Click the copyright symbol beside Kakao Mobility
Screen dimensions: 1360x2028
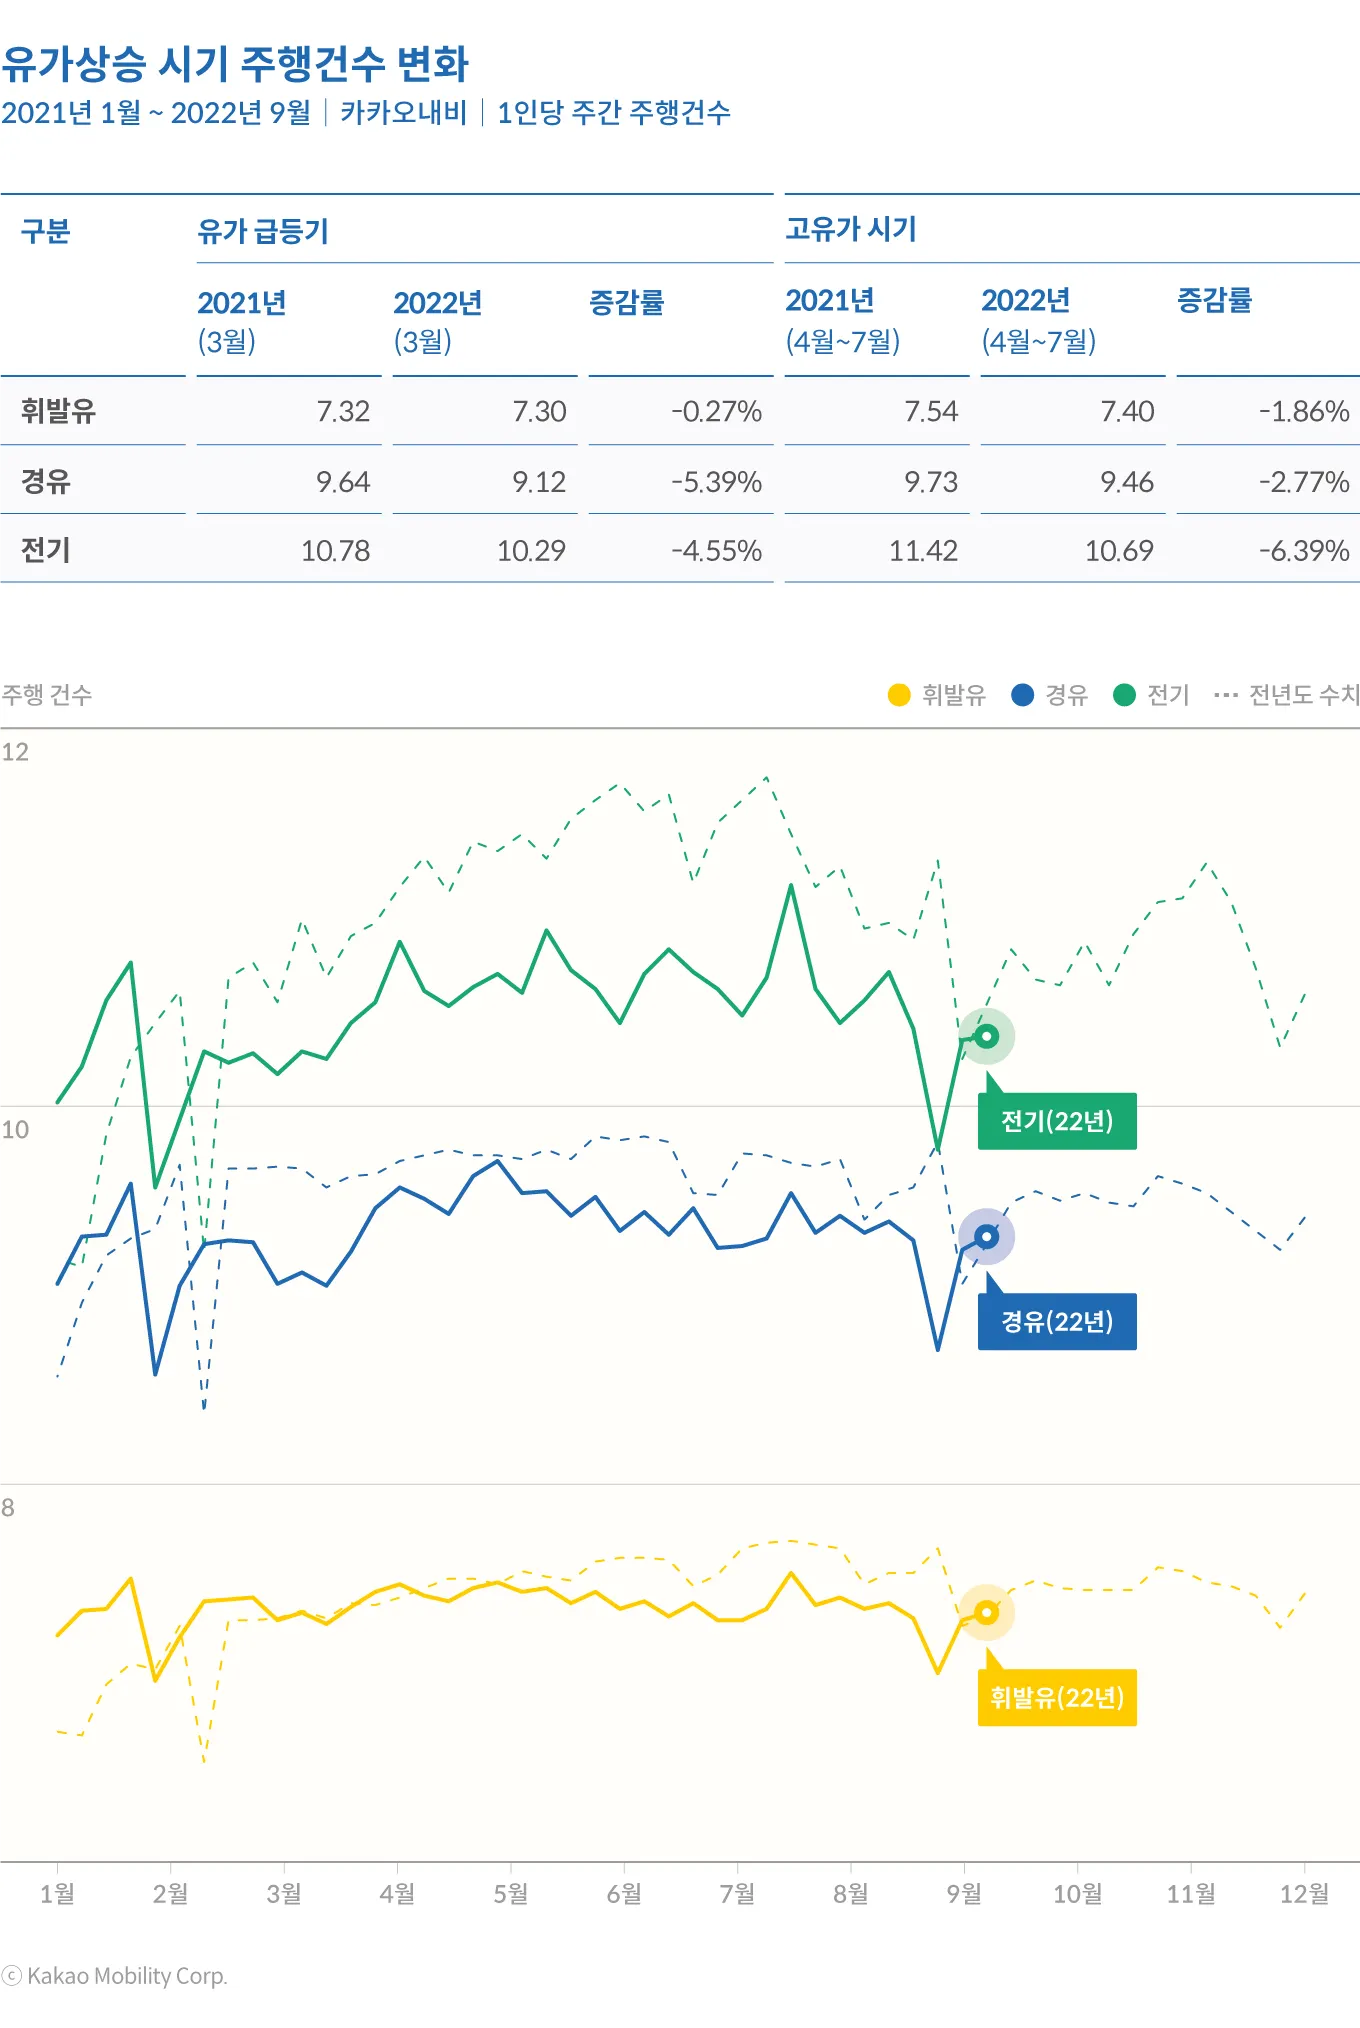(12, 1976)
